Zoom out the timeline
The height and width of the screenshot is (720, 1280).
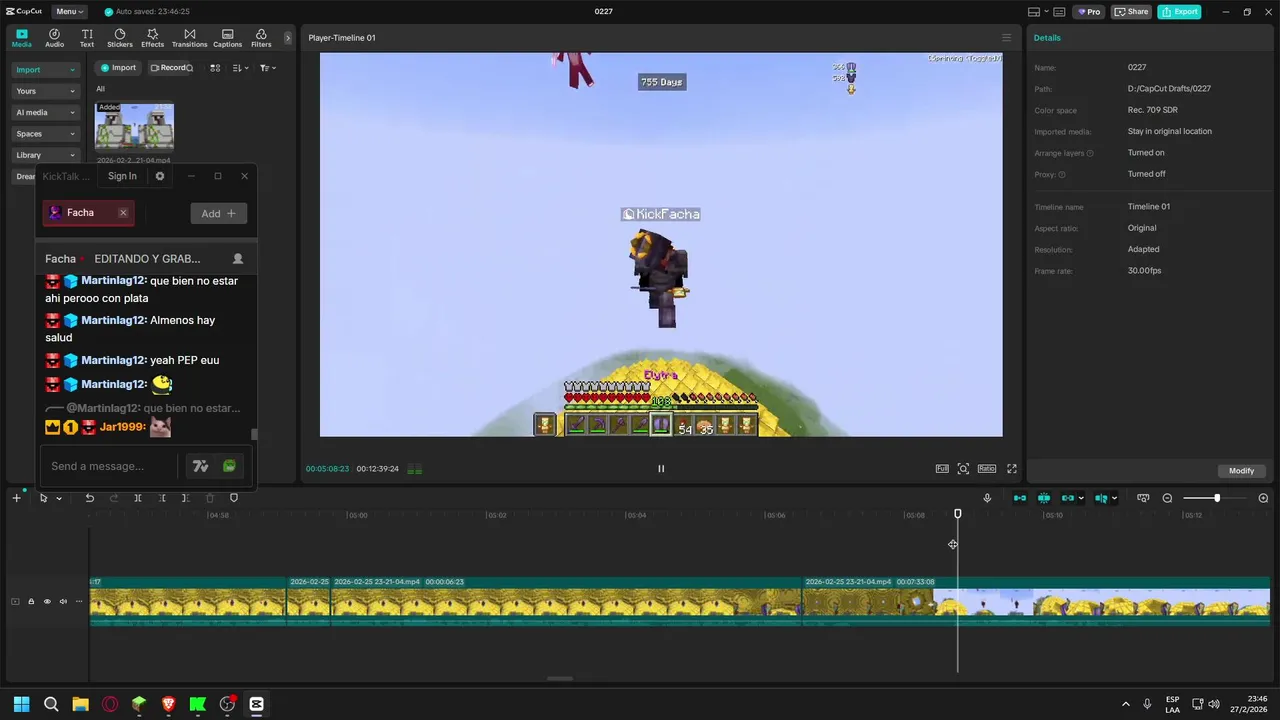coord(1167,498)
